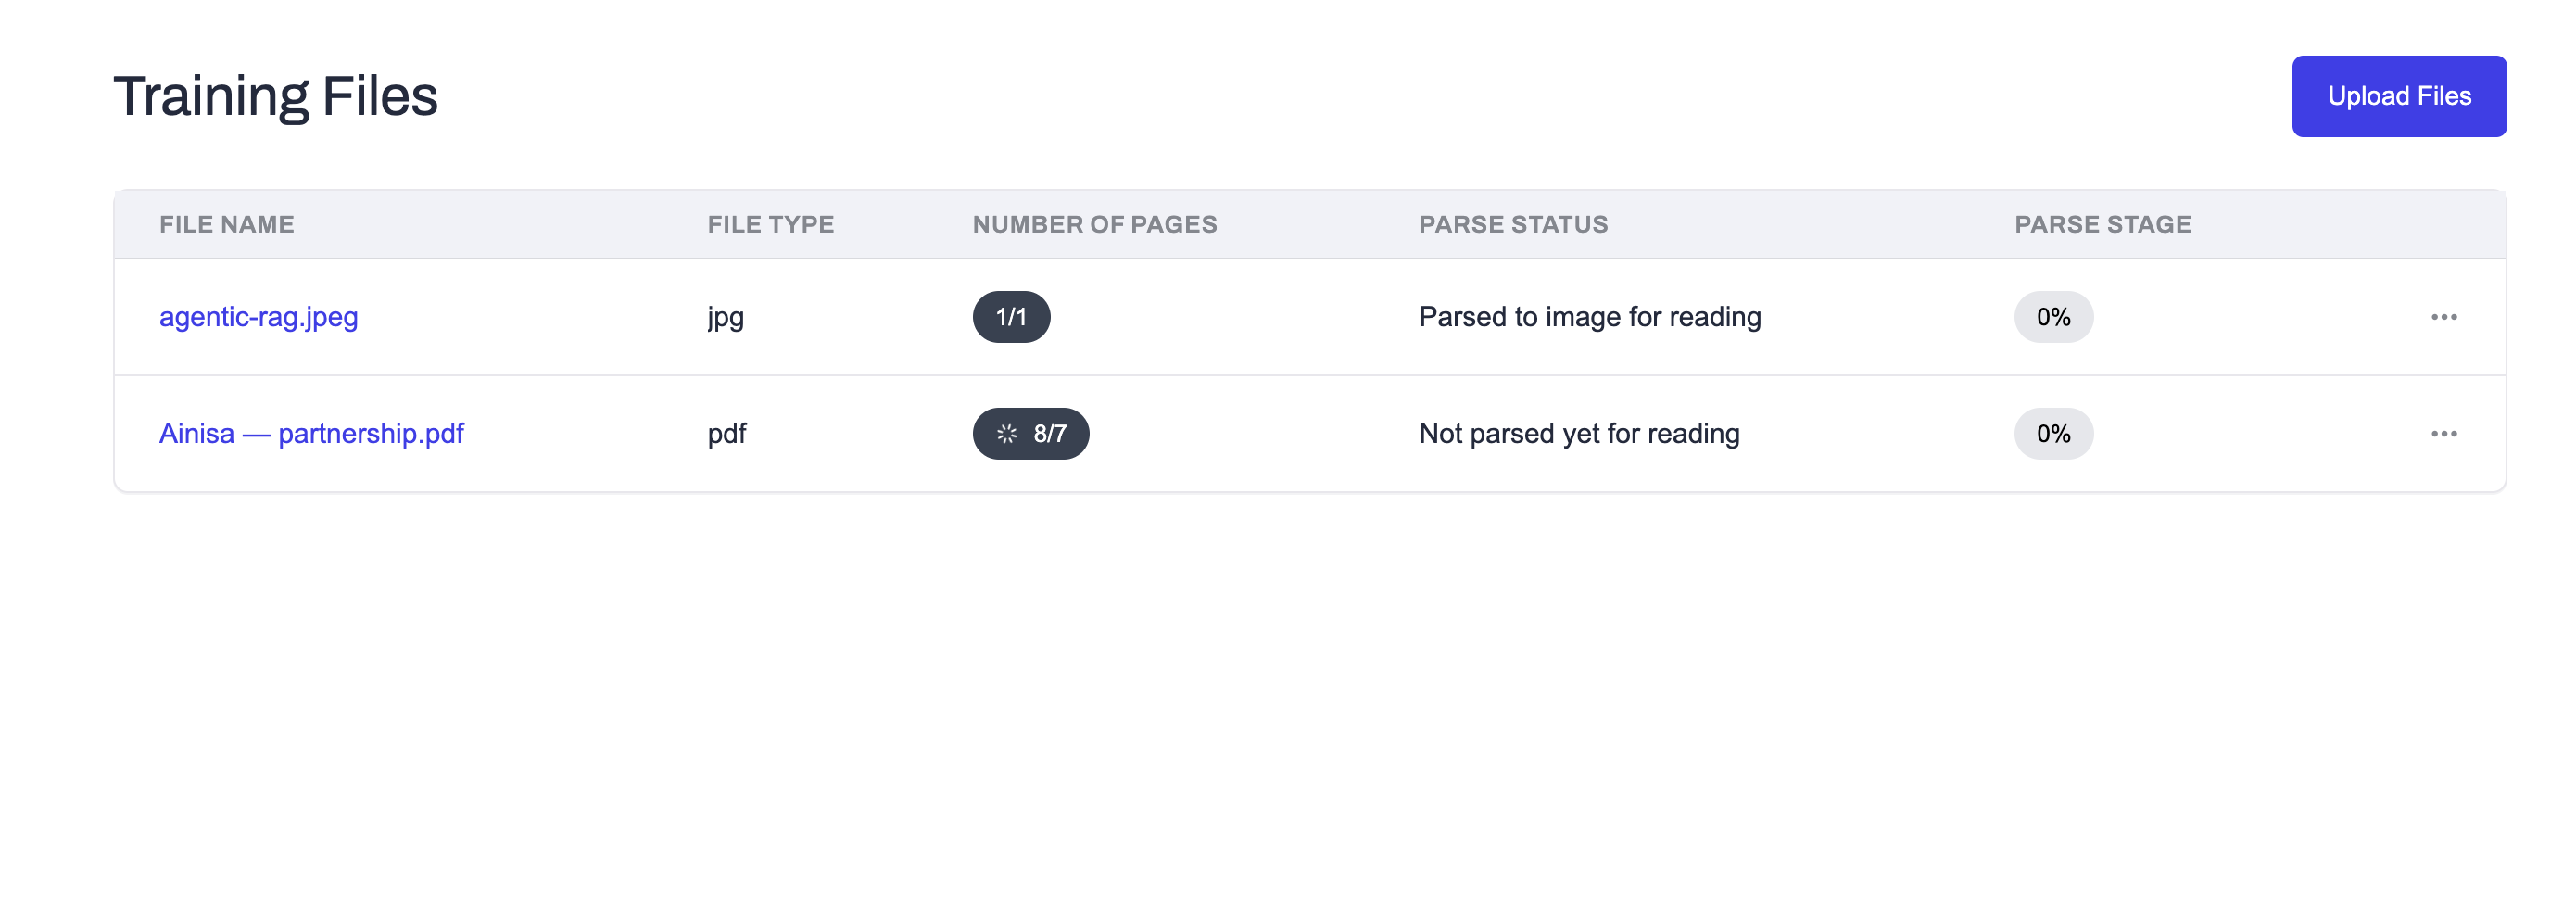Open more options for partnership.pdf row
2576x910 pixels.
2443,433
